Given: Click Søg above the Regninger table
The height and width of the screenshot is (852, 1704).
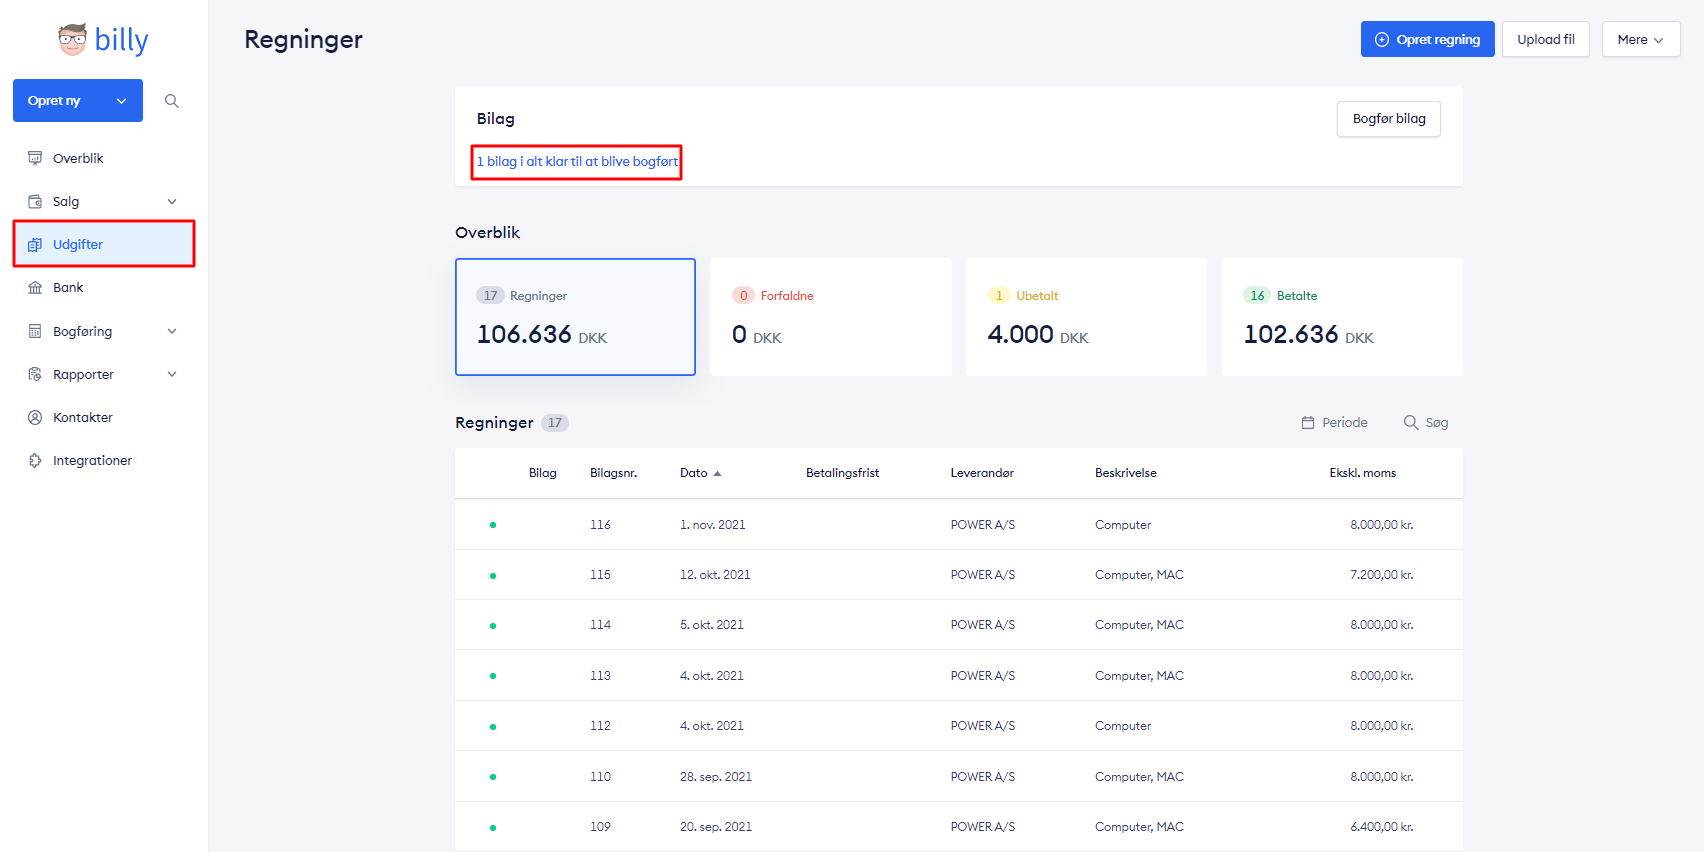Looking at the screenshot, I should click(x=1426, y=423).
